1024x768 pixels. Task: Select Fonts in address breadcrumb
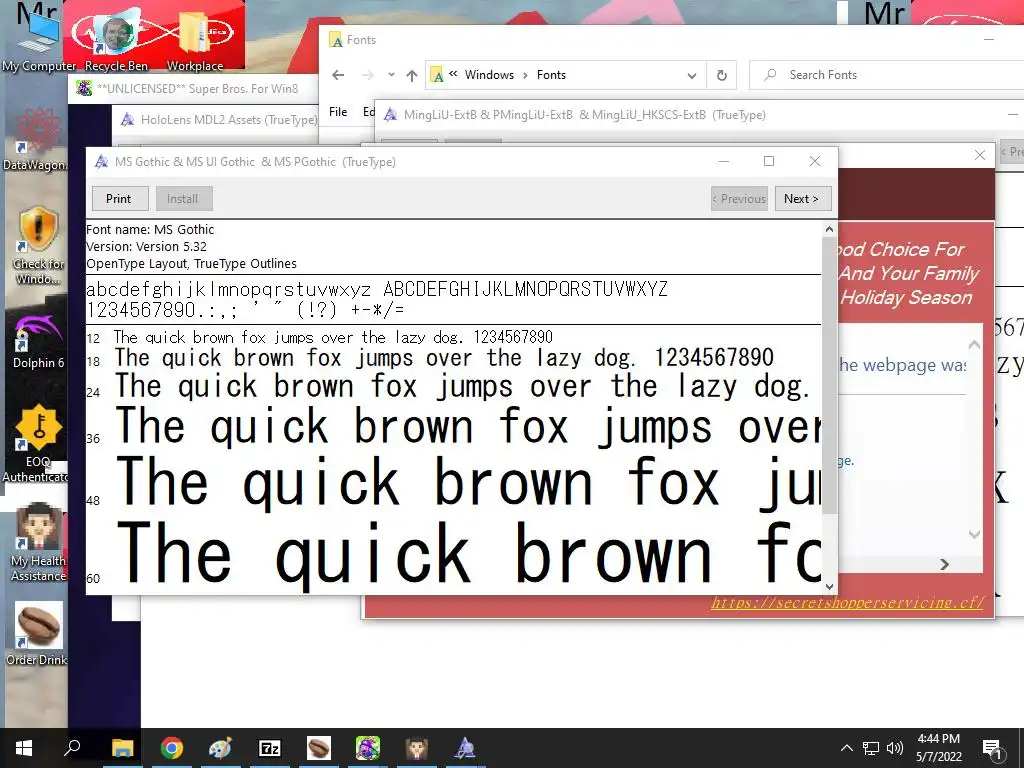tap(551, 75)
